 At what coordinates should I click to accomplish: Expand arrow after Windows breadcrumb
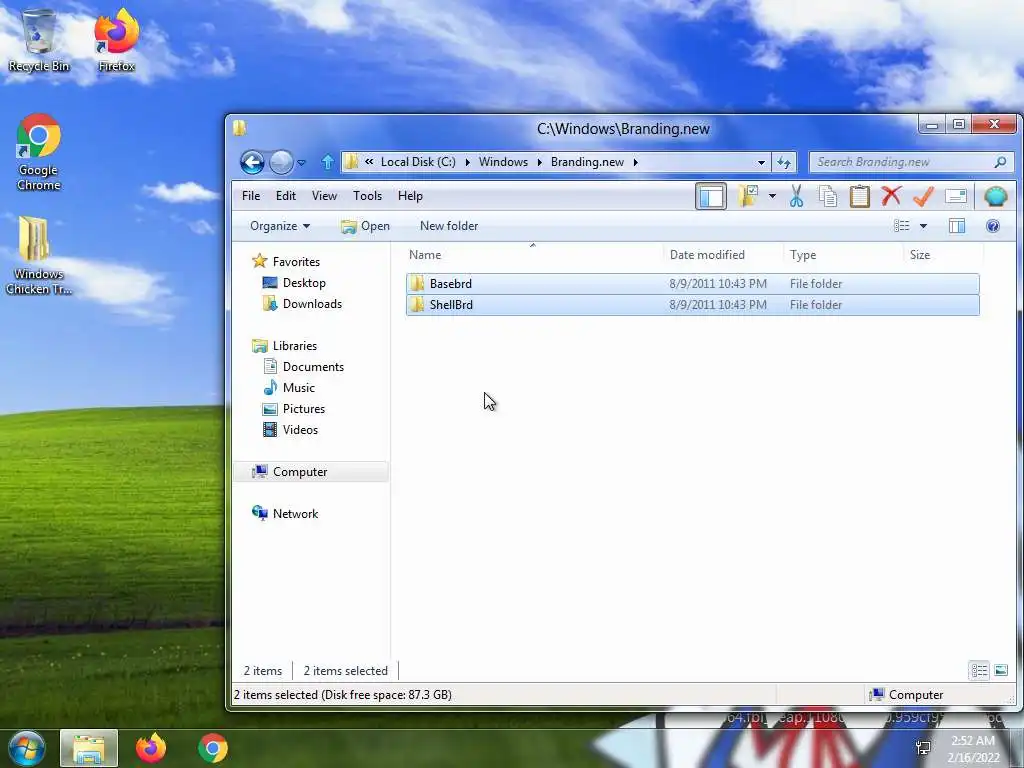(539, 162)
